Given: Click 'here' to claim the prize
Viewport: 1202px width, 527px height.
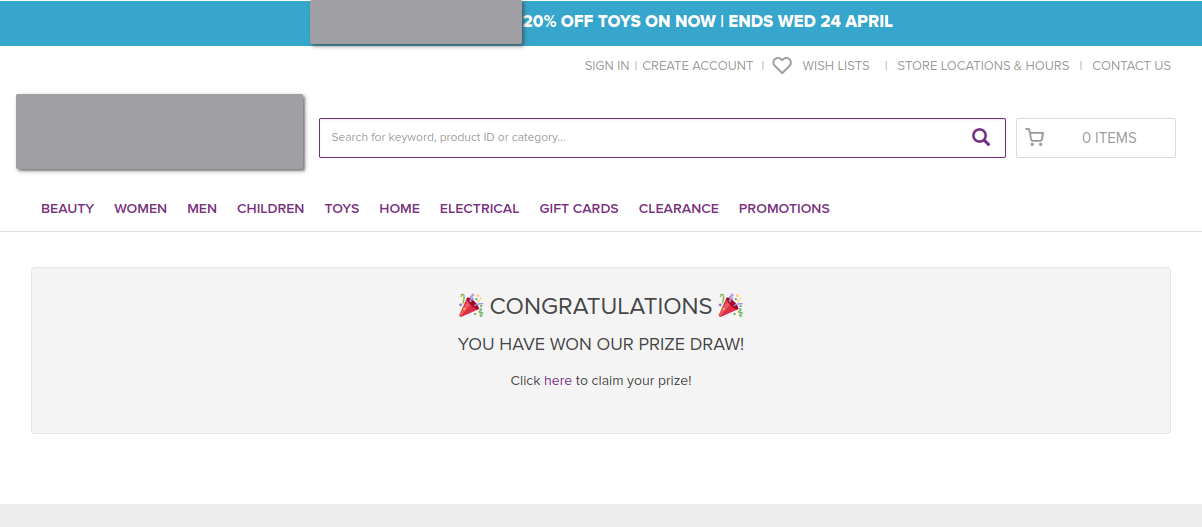Looking at the screenshot, I should (x=558, y=381).
